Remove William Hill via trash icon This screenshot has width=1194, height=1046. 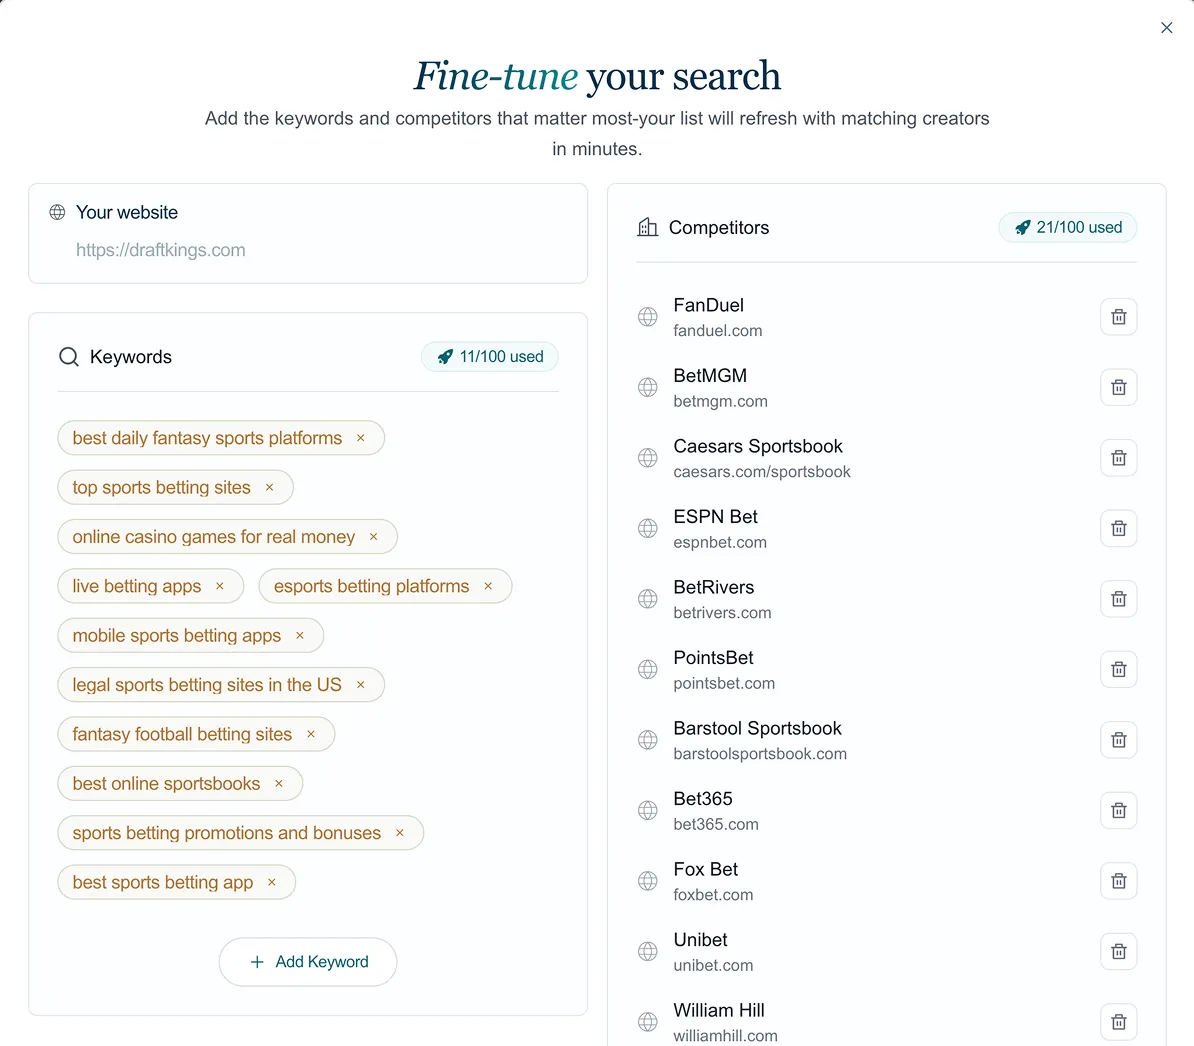click(x=1118, y=1022)
